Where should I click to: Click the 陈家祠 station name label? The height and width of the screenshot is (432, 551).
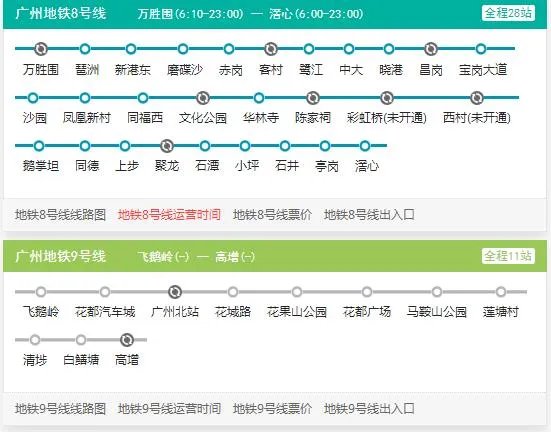pyautogui.click(x=313, y=118)
